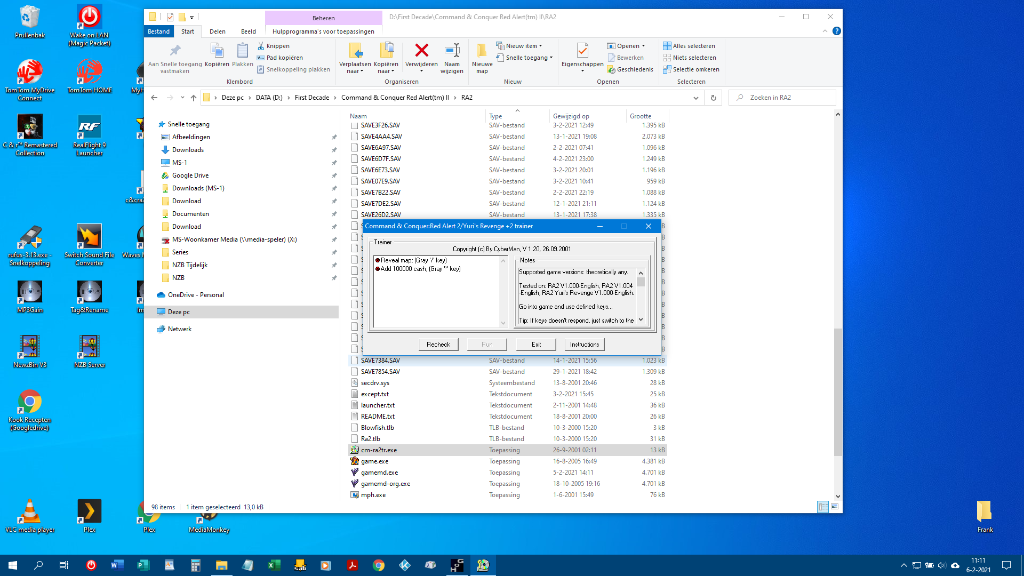Select gamemd.exe in the file list

pyautogui.click(x=379, y=473)
